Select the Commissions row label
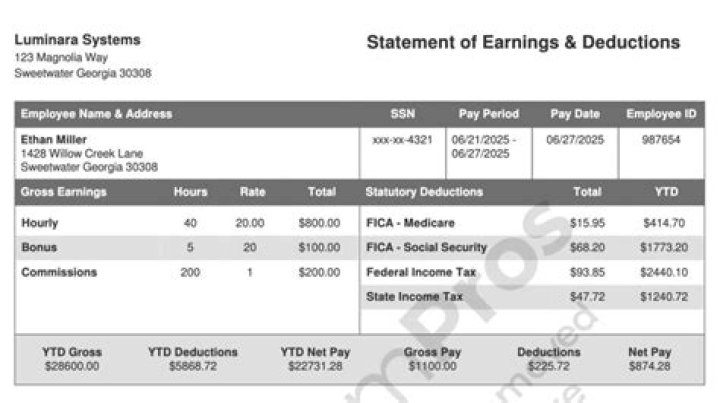The width and height of the screenshot is (720, 403). point(59,272)
